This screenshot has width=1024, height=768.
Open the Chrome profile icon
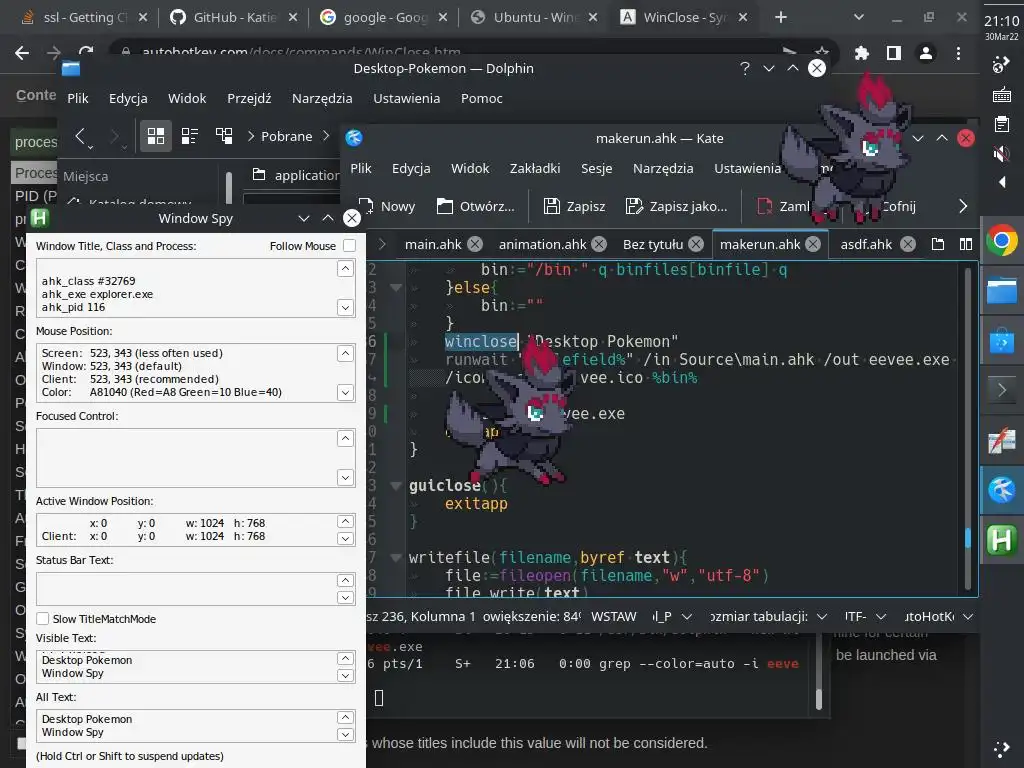(x=925, y=53)
